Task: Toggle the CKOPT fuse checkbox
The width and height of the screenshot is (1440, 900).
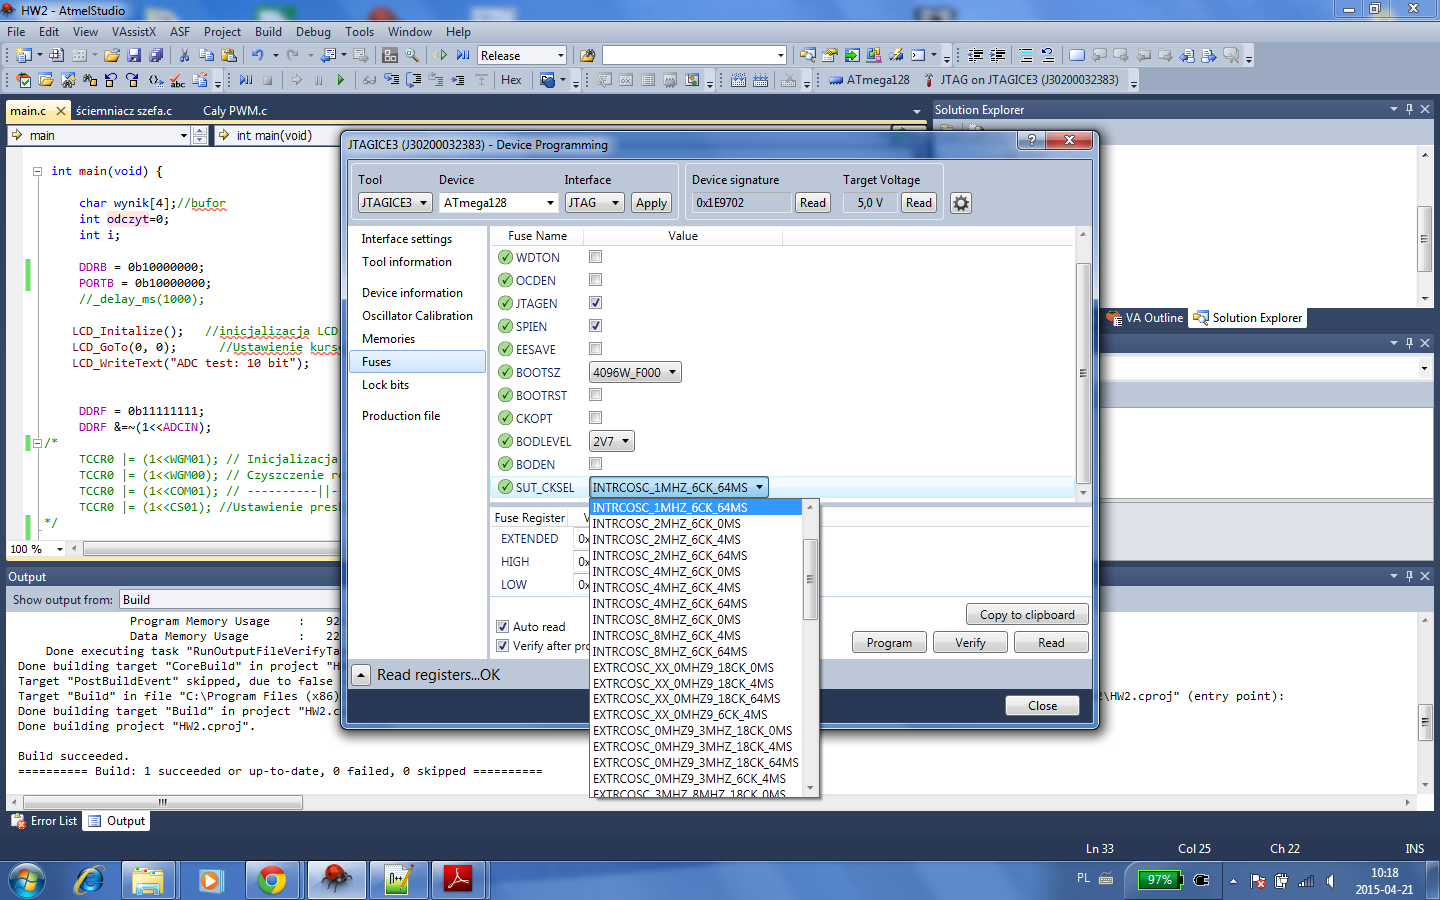Action: tap(596, 418)
